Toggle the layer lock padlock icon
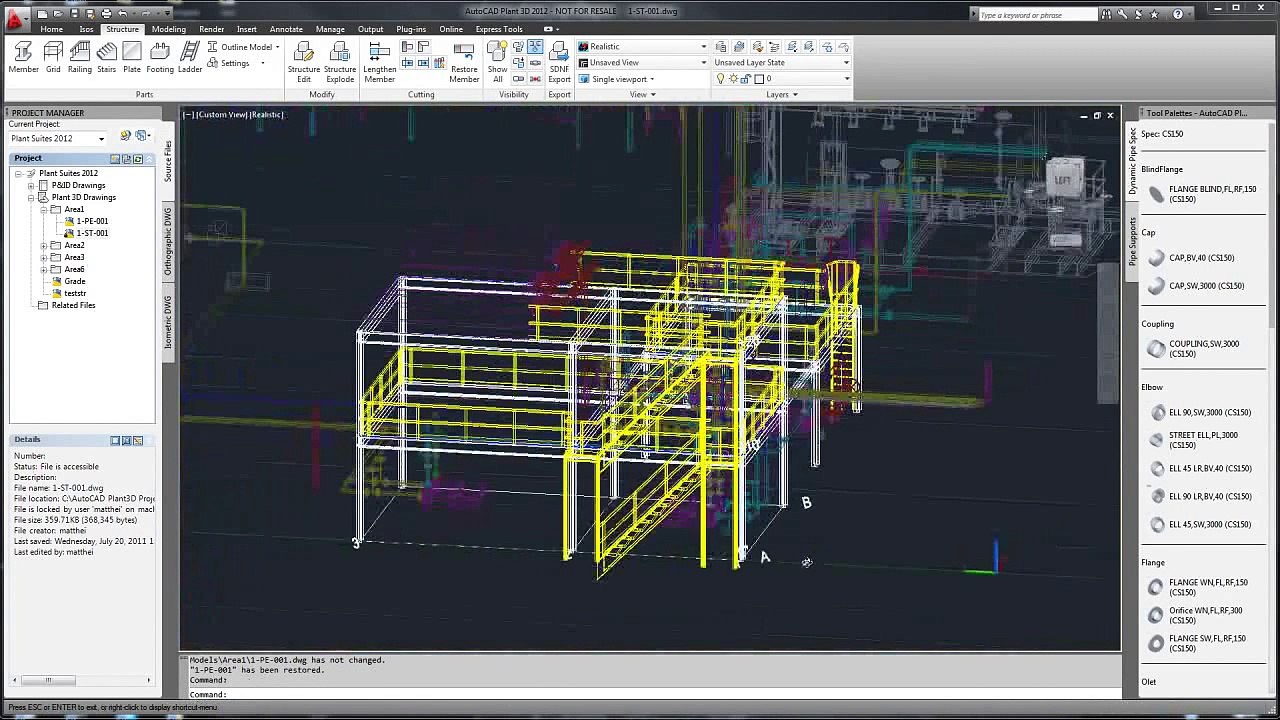The width and height of the screenshot is (1280, 720). pyautogui.click(x=745, y=78)
